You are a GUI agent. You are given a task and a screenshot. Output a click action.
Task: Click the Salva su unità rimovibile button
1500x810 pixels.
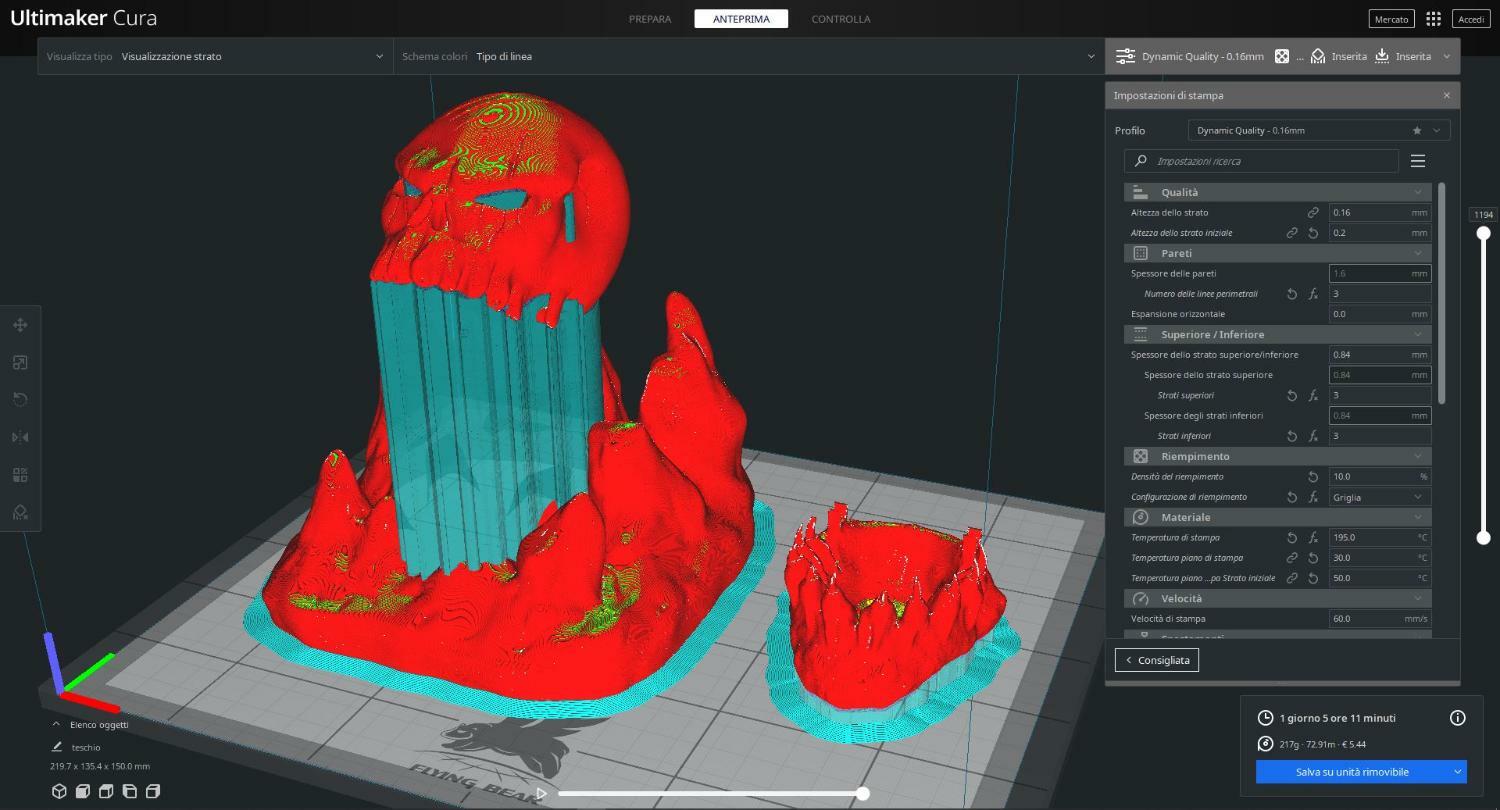1351,772
